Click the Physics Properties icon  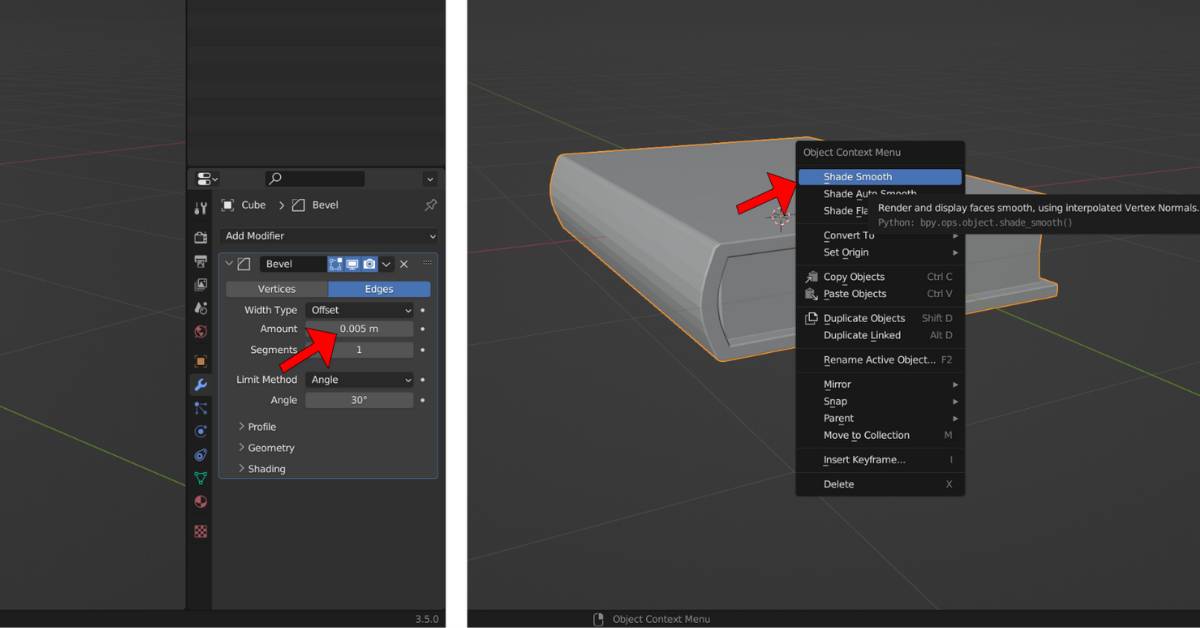tap(200, 430)
